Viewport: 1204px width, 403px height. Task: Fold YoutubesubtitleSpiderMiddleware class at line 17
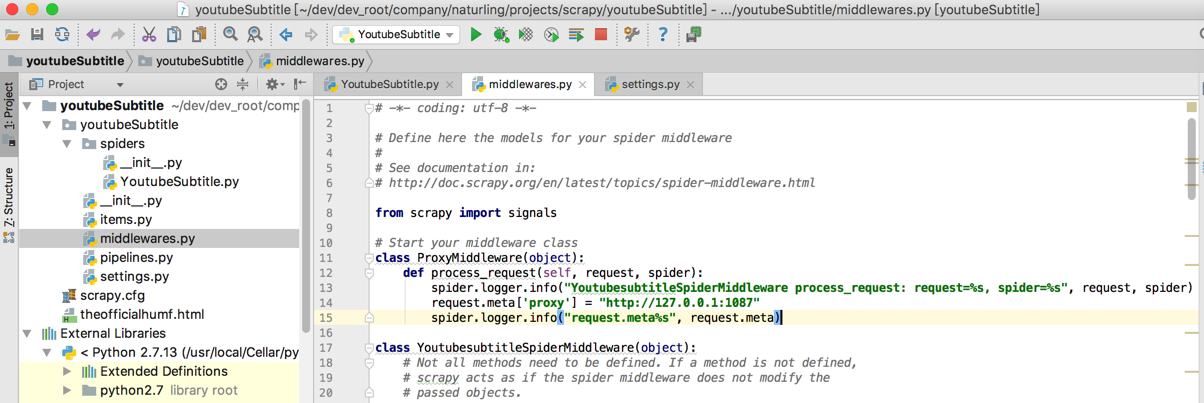(369, 348)
